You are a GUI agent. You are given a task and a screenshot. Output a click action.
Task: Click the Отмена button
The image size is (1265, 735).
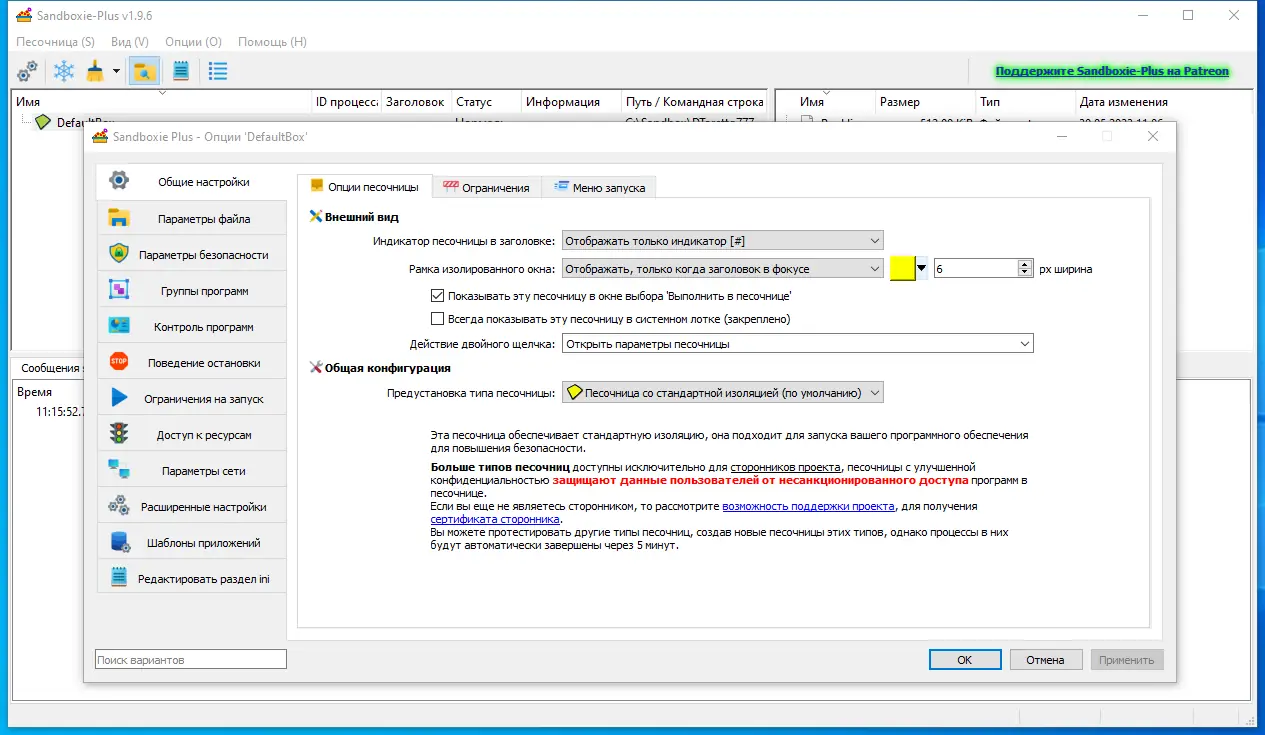point(1045,660)
